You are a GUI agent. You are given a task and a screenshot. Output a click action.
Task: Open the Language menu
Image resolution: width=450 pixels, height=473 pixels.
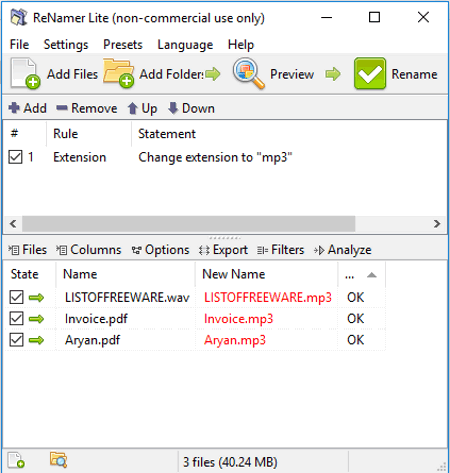coord(185,44)
